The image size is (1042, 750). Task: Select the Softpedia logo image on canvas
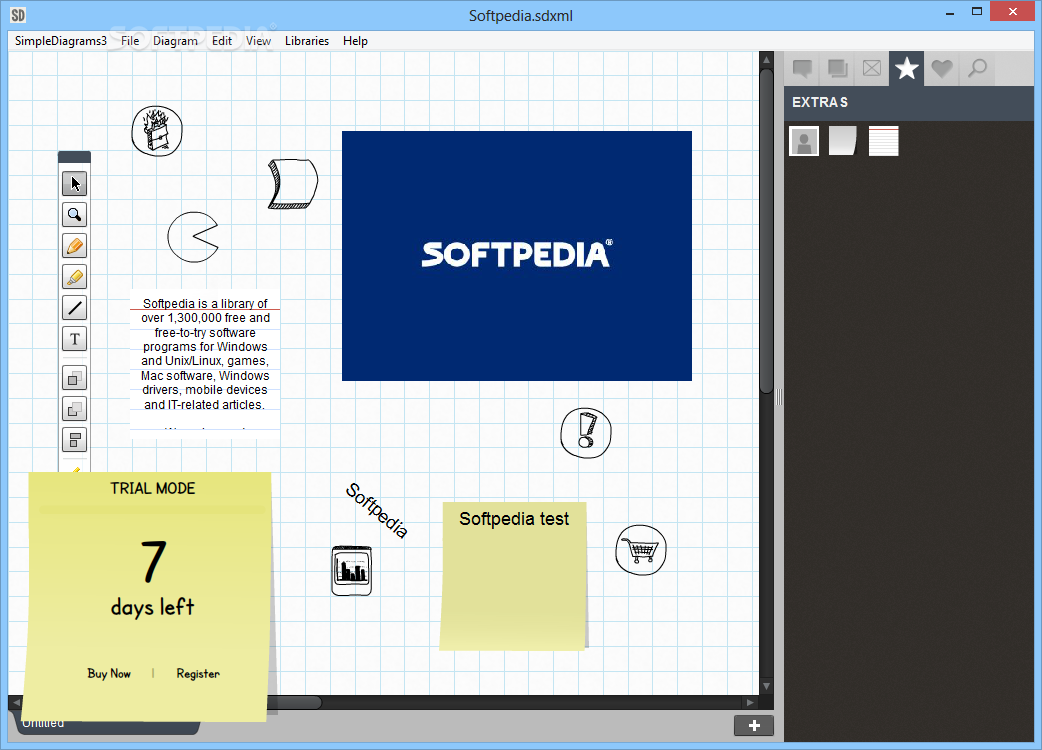coord(517,256)
